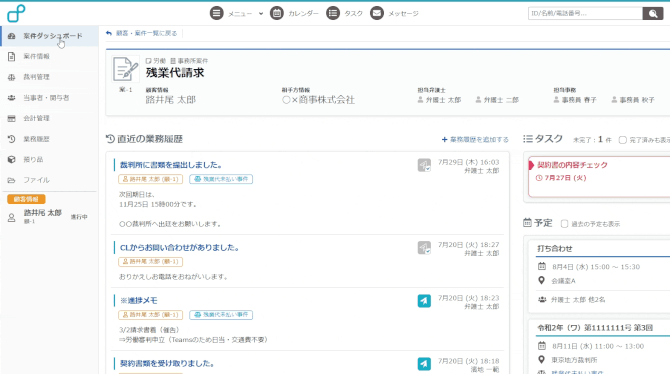Open task 契約書の内容チェック

tap(573, 165)
